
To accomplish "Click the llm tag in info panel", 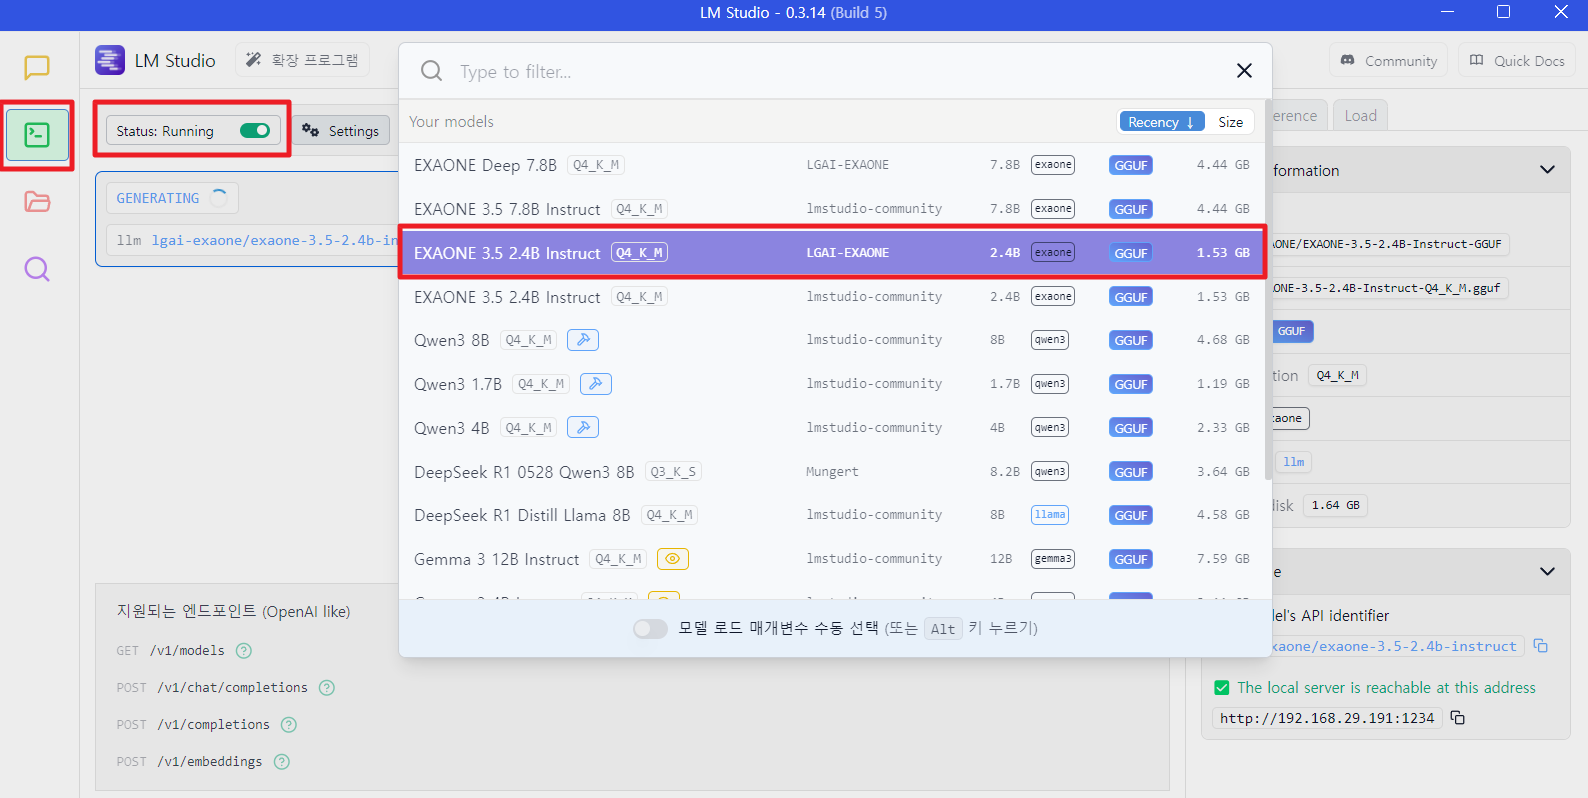I will (1293, 462).
